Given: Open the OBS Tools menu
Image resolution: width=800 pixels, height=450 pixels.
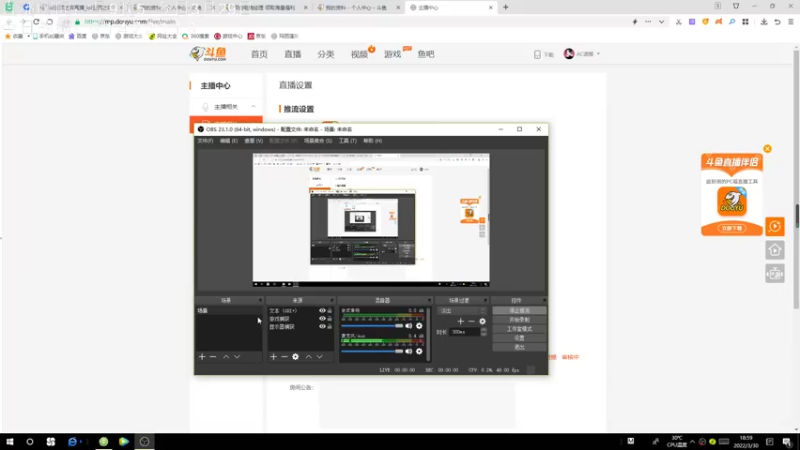Looking at the screenshot, I should click(x=348, y=141).
